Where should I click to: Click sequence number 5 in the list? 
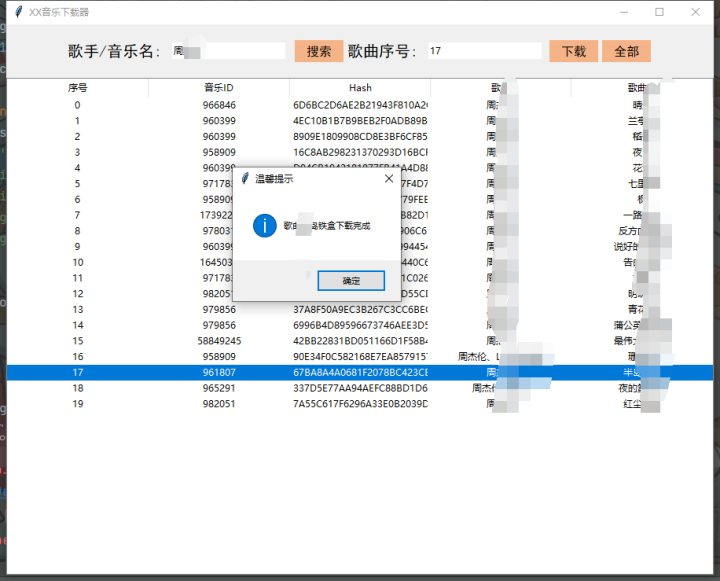point(77,184)
